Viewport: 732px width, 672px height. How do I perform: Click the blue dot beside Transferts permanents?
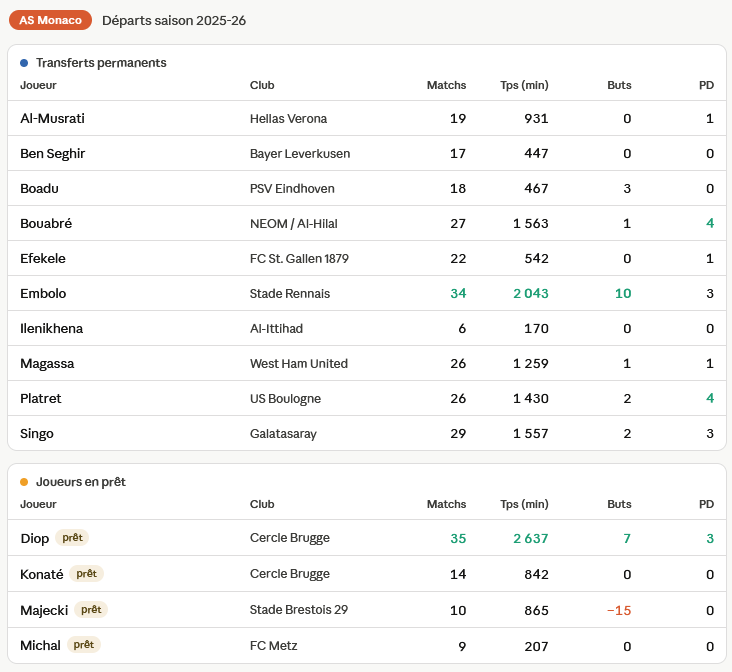24,63
